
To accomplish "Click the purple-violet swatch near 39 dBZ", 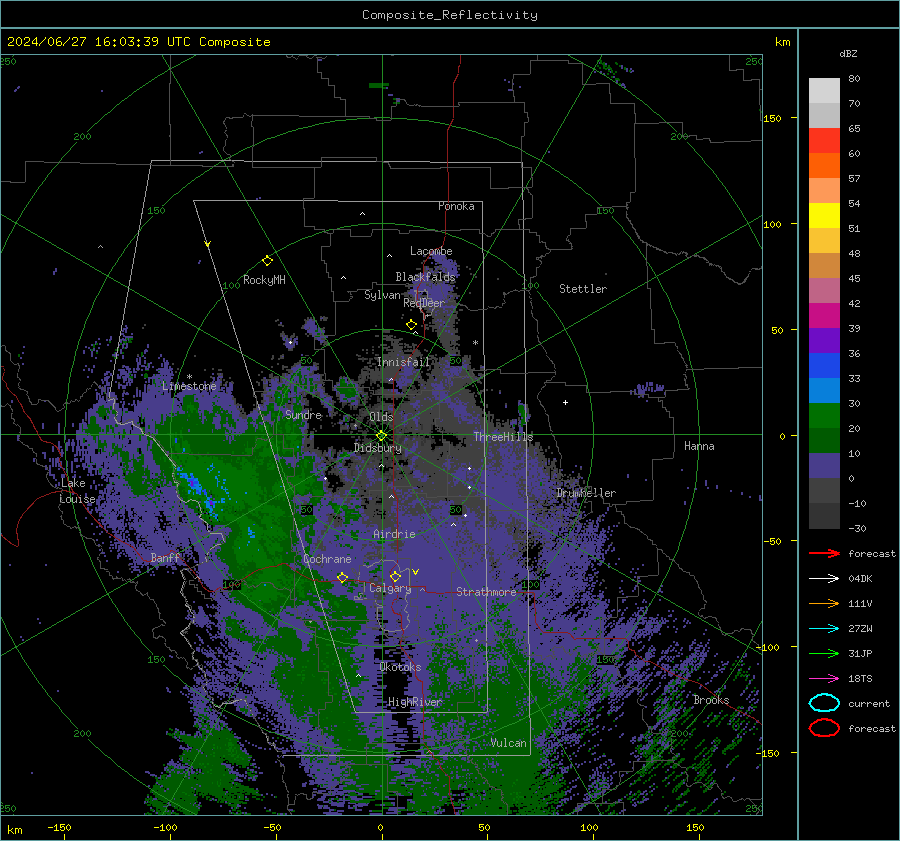I will pyautogui.click(x=824, y=340).
